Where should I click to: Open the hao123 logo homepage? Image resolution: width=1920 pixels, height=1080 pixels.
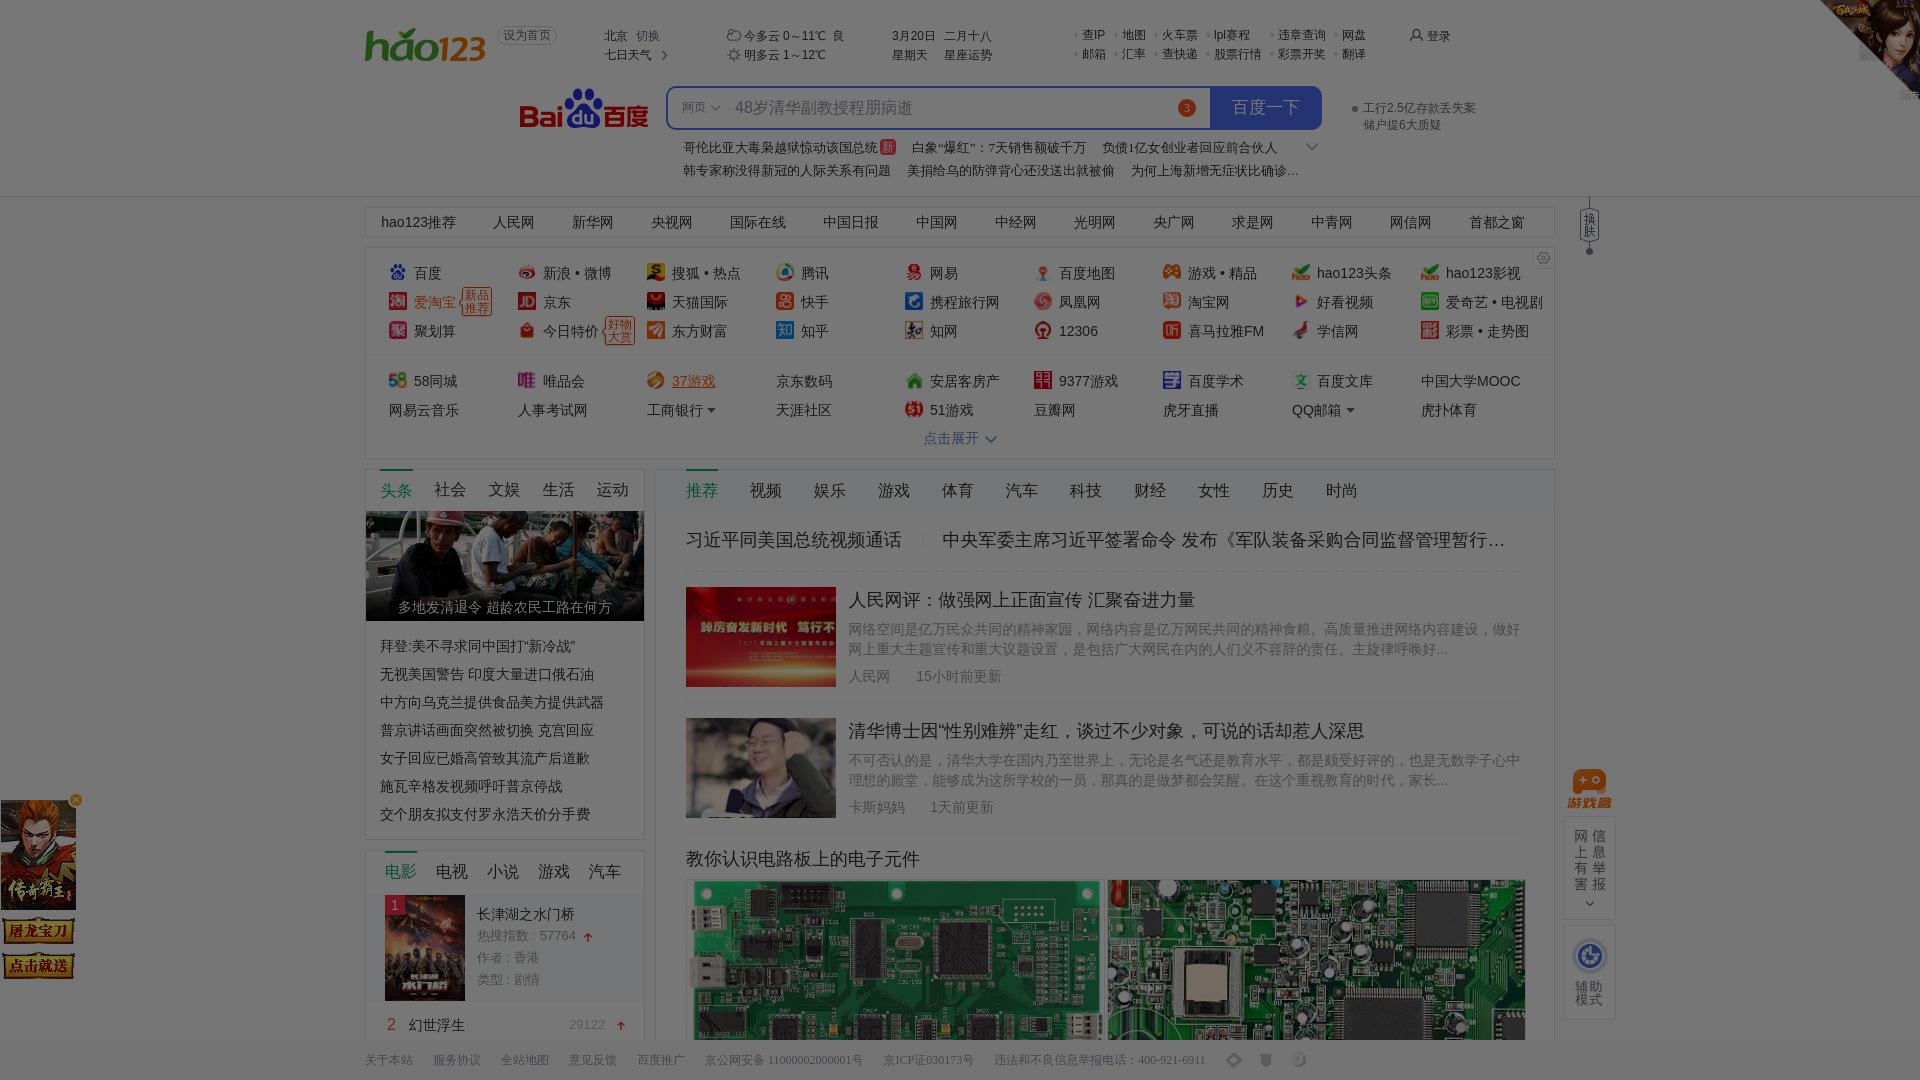pyautogui.click(x=425, y=45)
